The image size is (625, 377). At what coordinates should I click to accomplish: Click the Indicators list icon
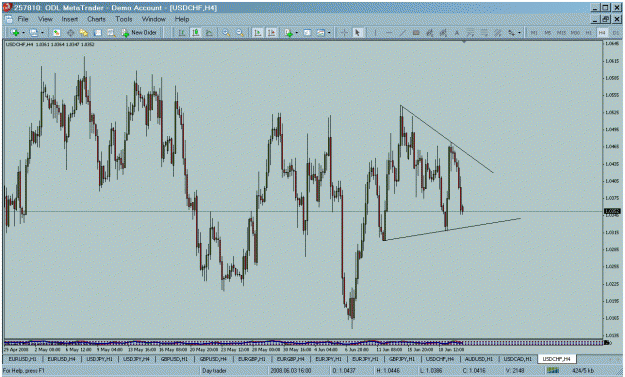(x=289, y=33)
